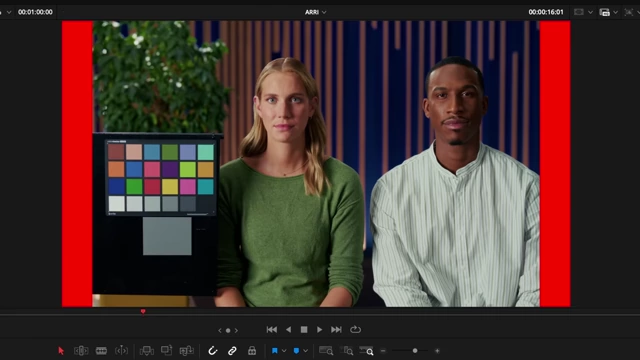The height and width of the screenshot is (360, 640).
Task: Play the timeline in reverse
Action: click(x=288, y=329)
